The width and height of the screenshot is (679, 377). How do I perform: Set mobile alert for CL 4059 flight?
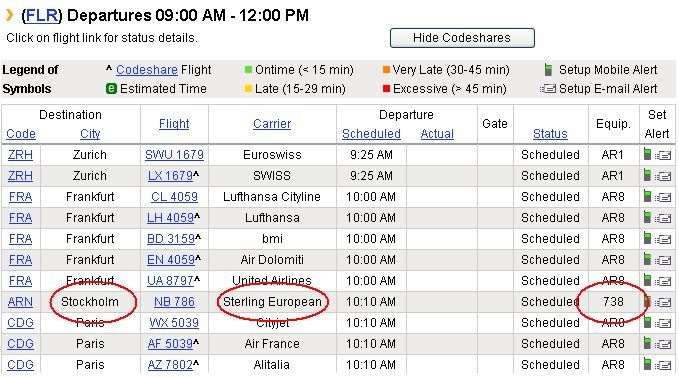(x=647, y=196)
